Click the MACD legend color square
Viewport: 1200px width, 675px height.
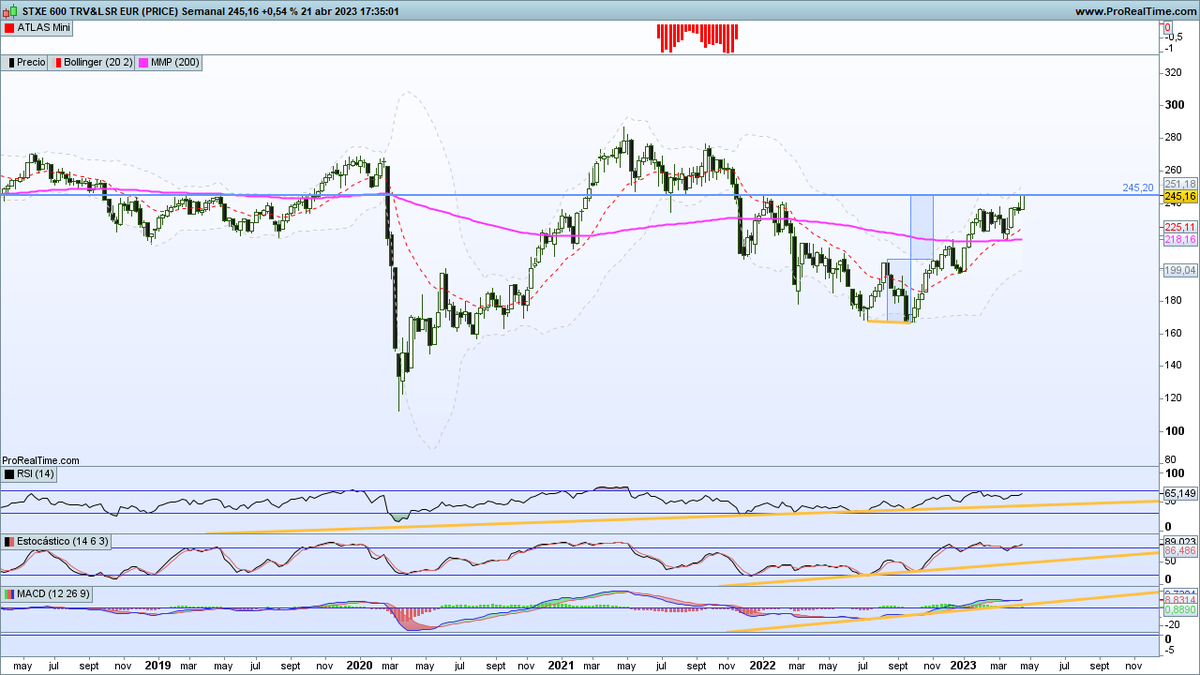(9, 595)
